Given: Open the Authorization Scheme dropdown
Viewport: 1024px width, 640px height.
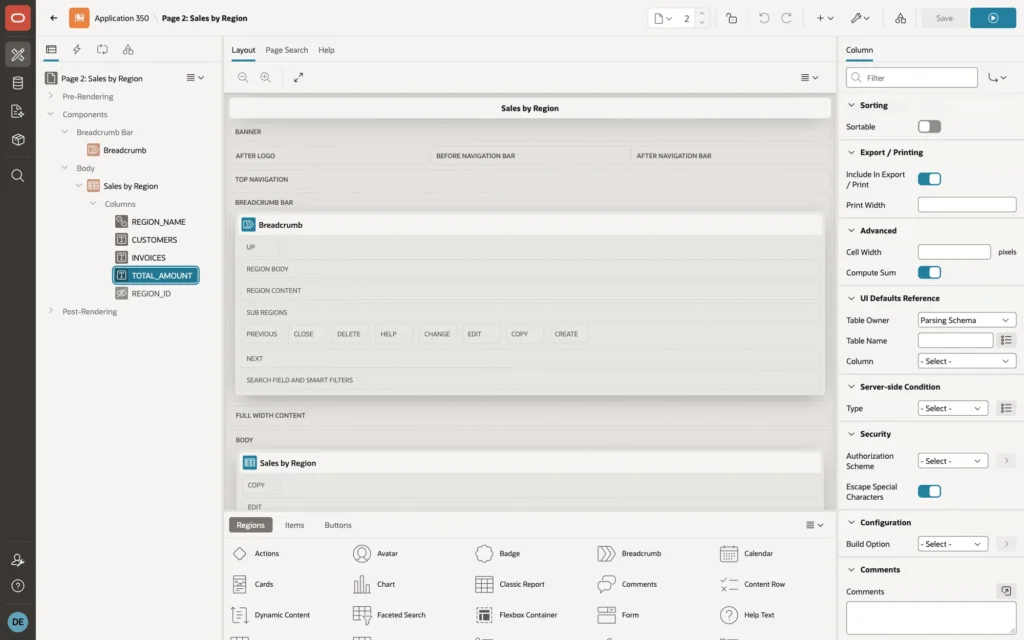Looking at the screenshot, I should point(952,461).
